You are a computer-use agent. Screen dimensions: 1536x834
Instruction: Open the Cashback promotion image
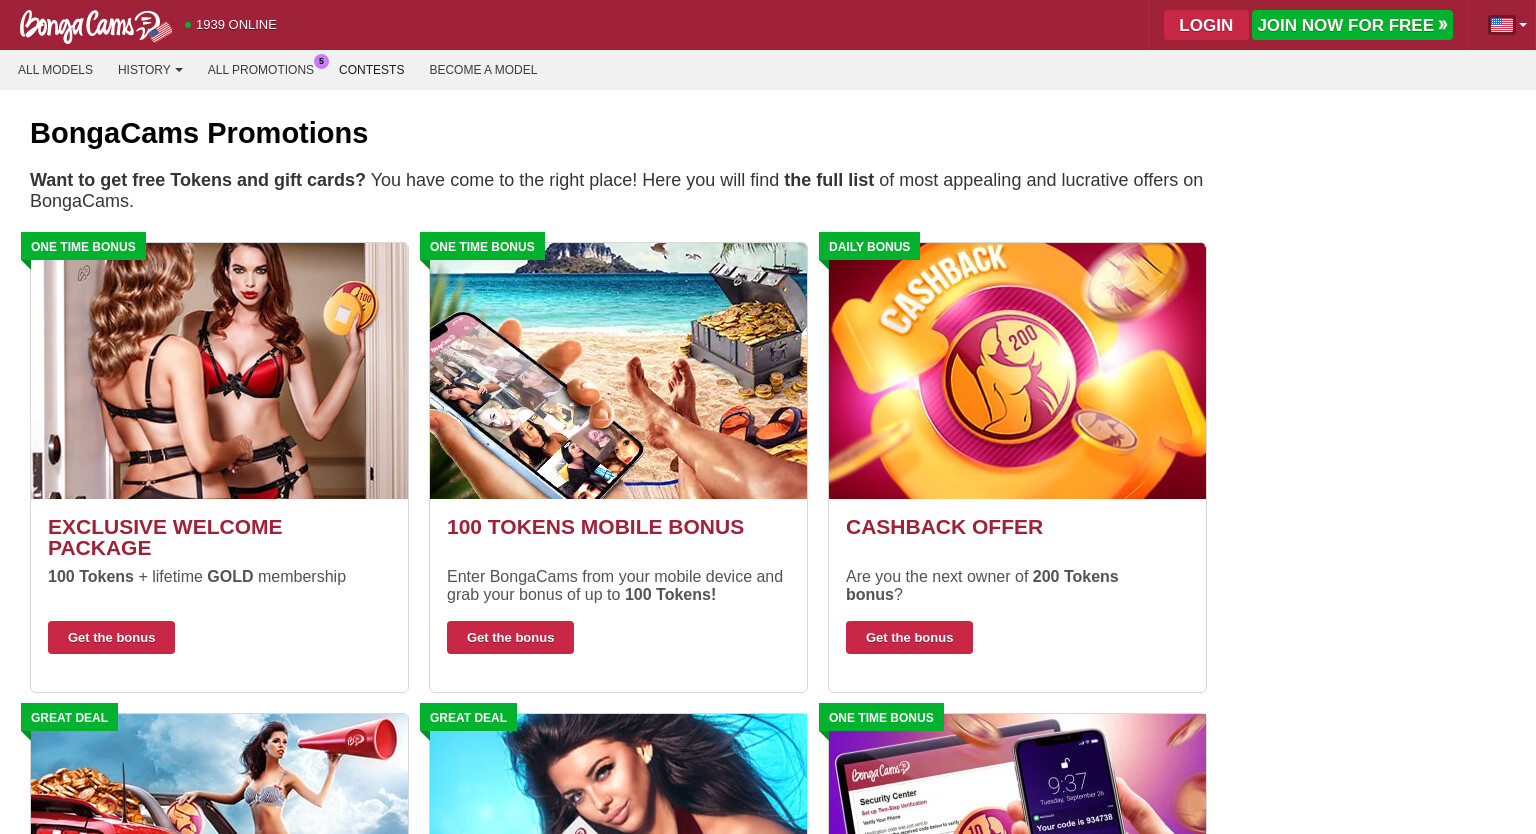(1017, 371)
